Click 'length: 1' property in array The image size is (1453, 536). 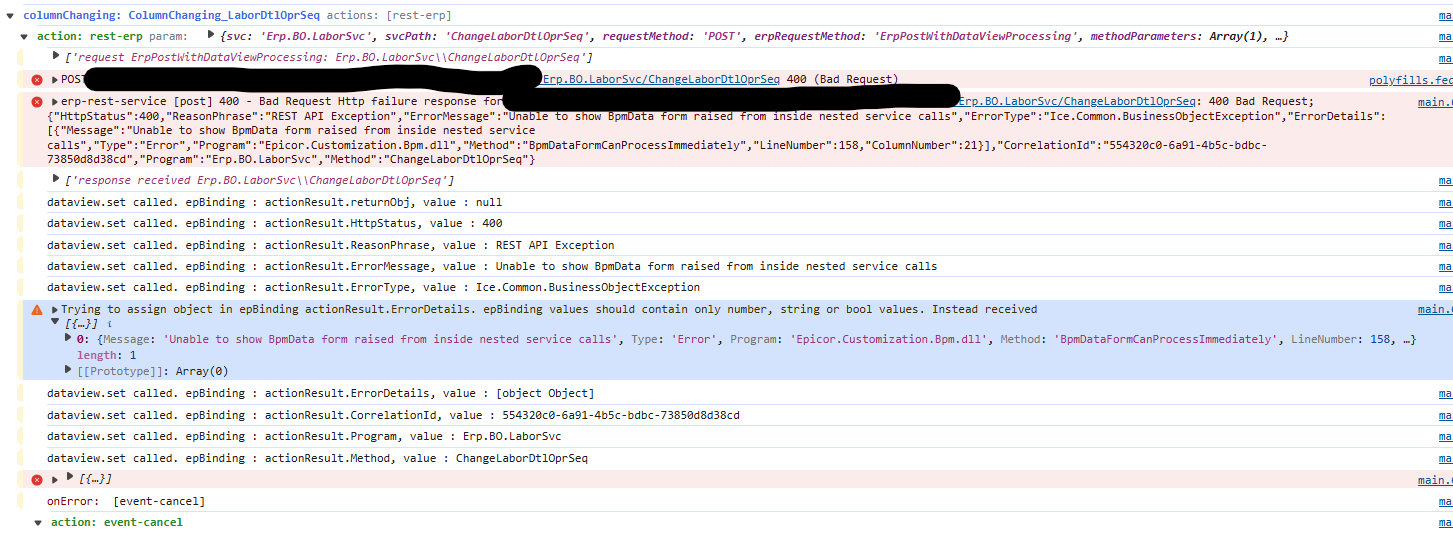[106, 355]
